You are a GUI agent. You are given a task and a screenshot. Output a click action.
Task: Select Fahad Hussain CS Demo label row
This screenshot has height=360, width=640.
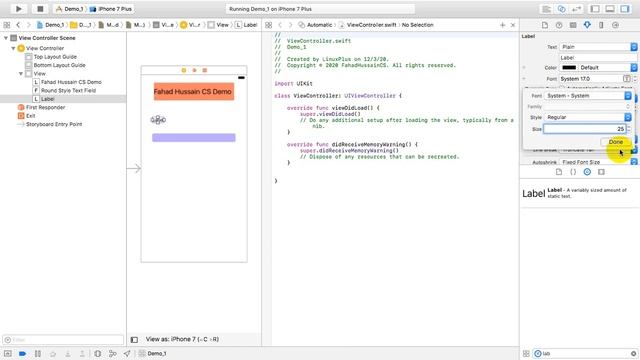(71, 82)
